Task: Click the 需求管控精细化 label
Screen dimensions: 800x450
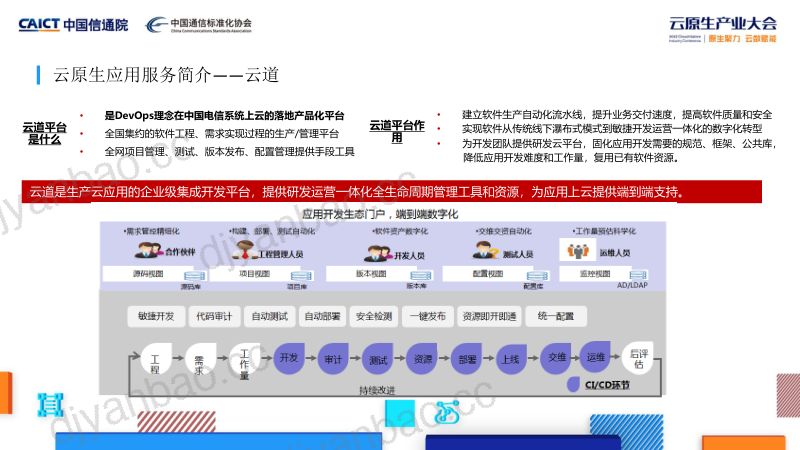Action: [x=151, y=231]
